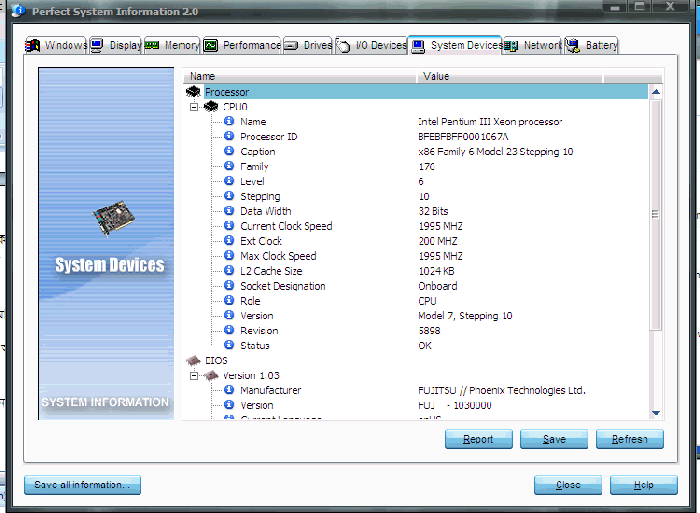Click the Processor chip icon

(193, 92)
